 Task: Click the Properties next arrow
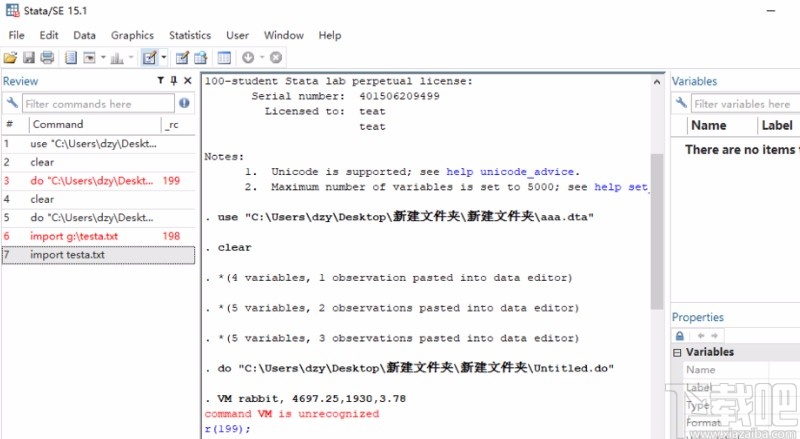pyautogui.click(x=714, y=335)
